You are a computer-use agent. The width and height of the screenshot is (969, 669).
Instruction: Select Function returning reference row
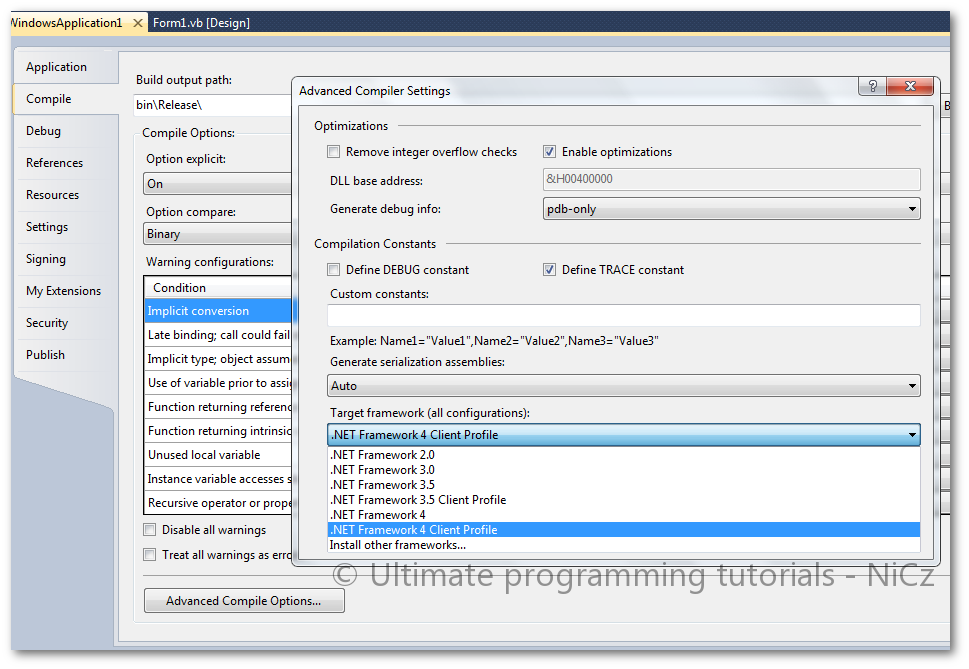click(218, 407)
